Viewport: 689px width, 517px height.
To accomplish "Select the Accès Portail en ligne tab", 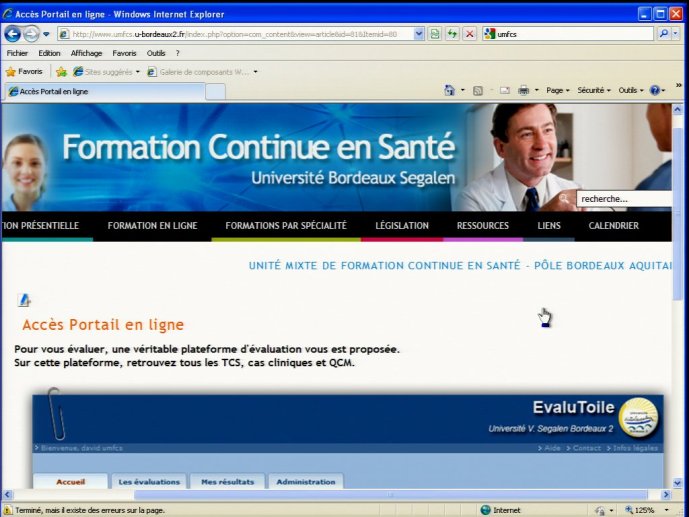I will (x=105, y=91).
